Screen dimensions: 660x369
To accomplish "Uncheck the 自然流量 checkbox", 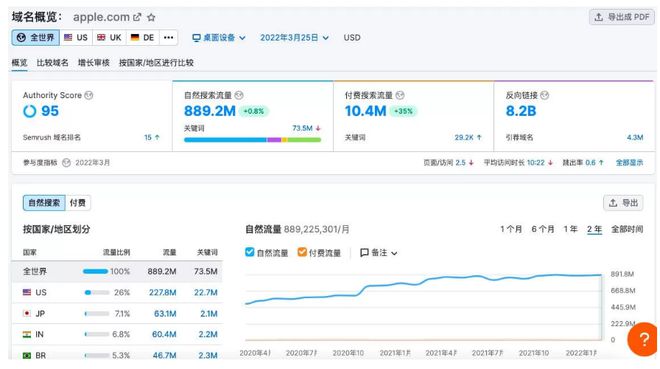I will click(250, 252).
